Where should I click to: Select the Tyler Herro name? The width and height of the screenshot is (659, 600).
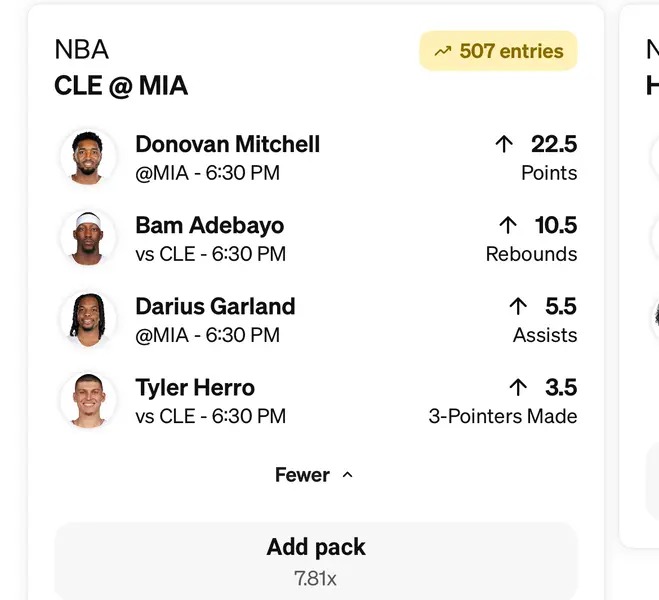(195, 387)
